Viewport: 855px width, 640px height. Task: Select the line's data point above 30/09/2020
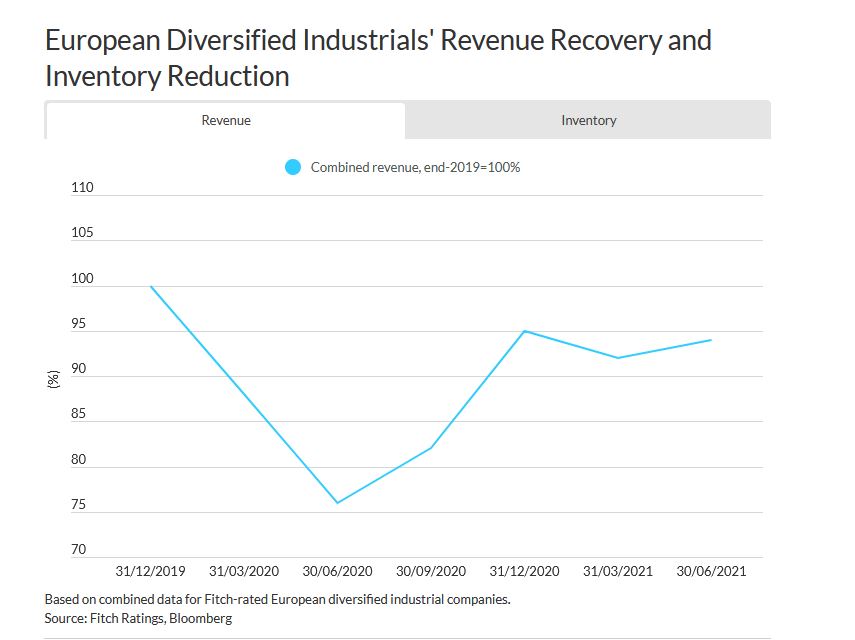(431, 448)
